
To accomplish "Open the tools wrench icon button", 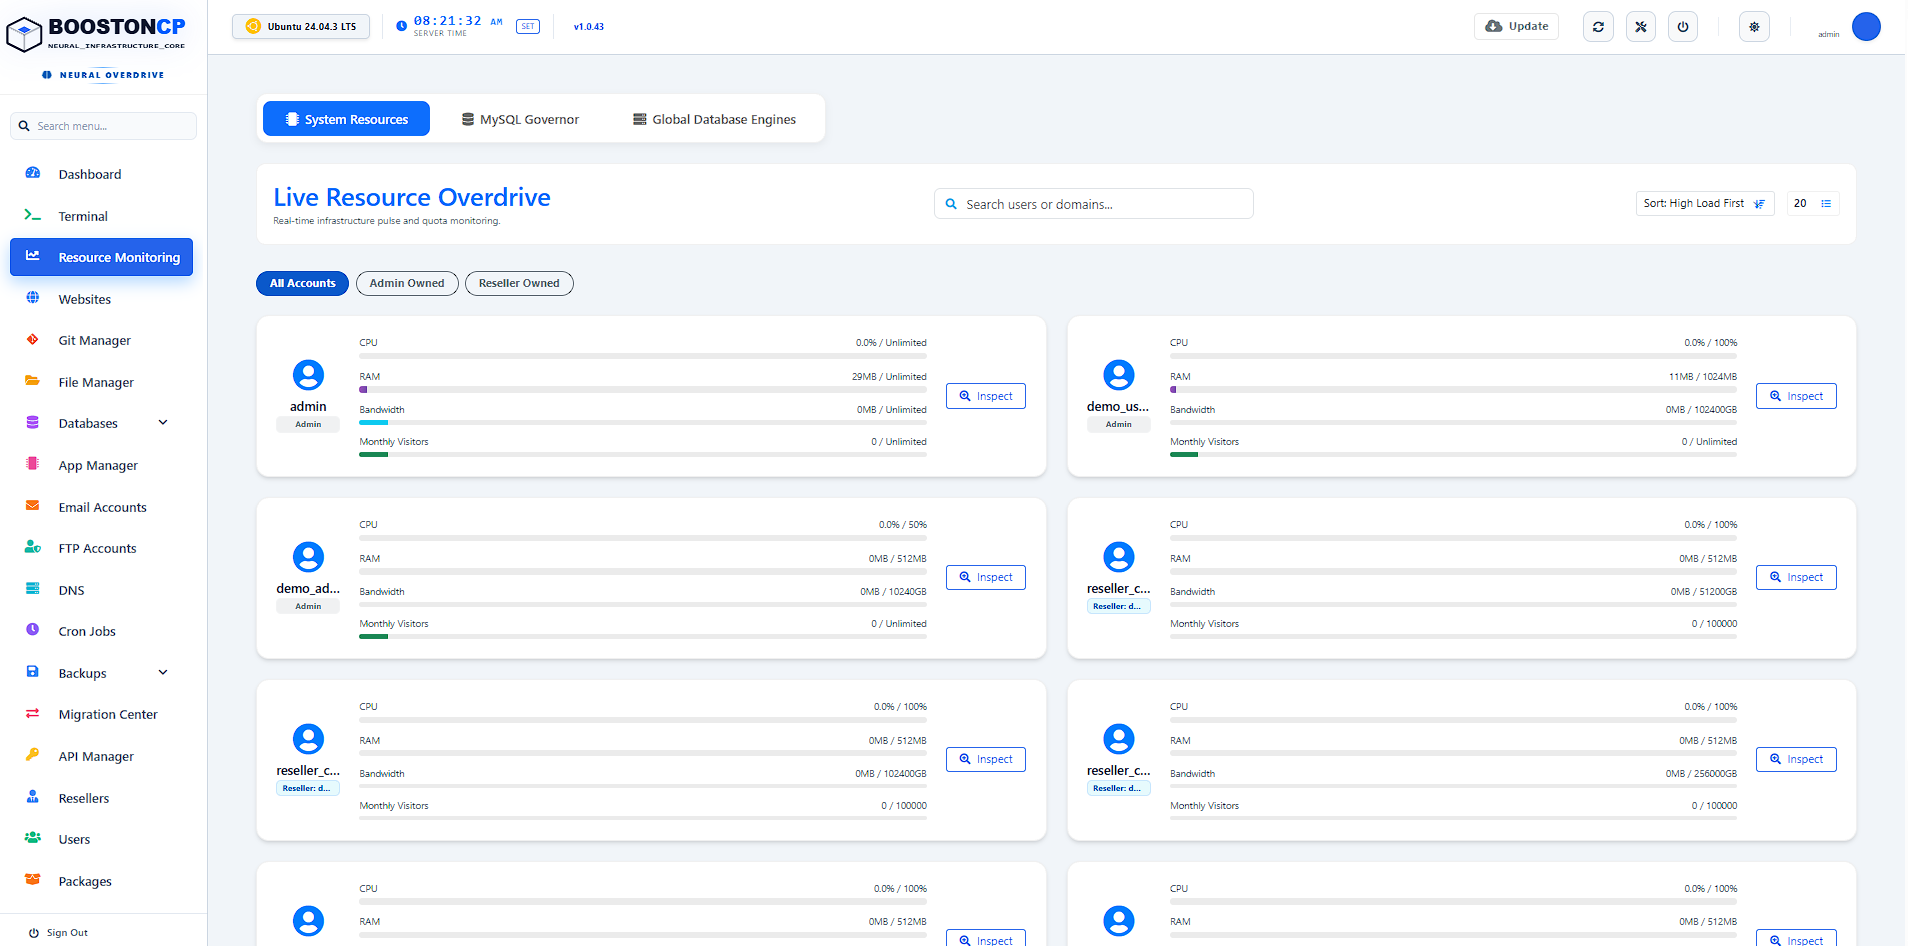I will (1640, 27).
